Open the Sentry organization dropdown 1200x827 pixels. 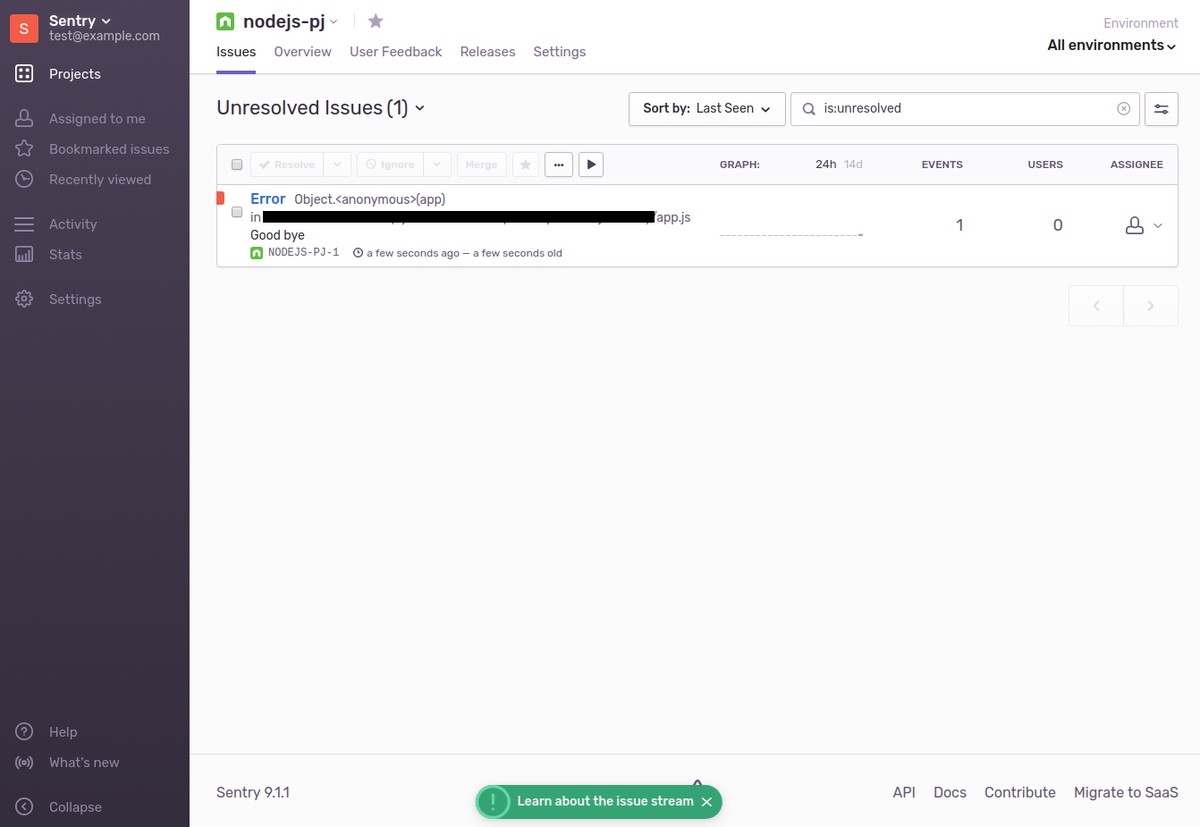pos(80,21)
